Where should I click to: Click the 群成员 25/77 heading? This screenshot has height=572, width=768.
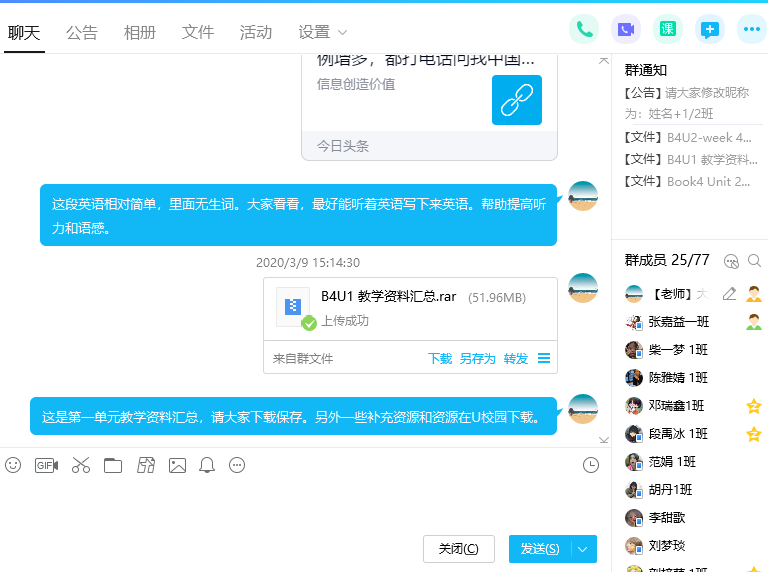tap(667, 260)
